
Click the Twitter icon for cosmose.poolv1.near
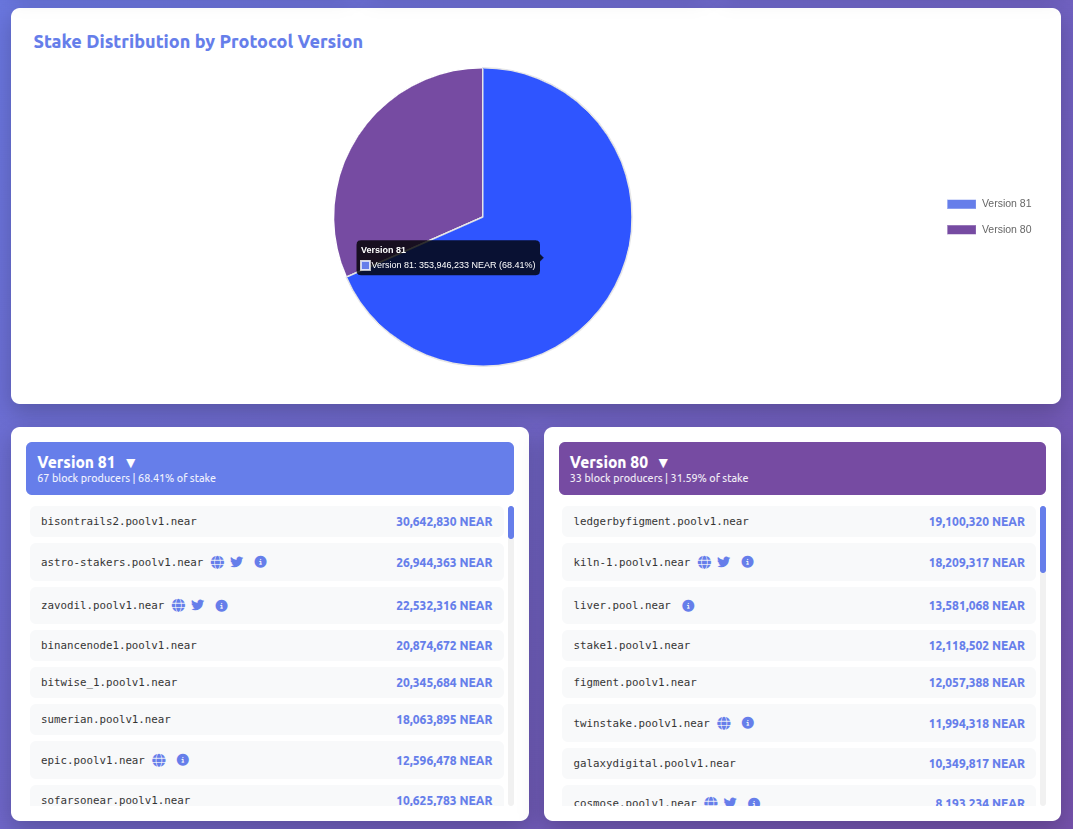(731, 803)
